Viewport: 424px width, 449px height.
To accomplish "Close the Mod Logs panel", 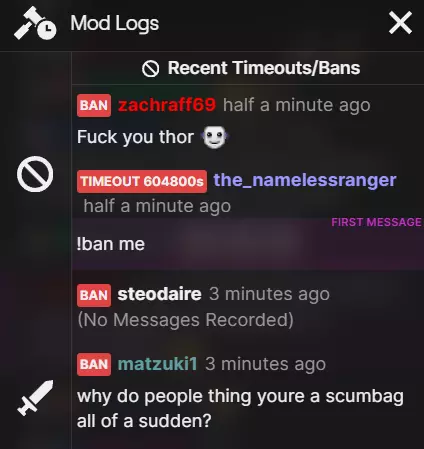I will coord(400,23).
